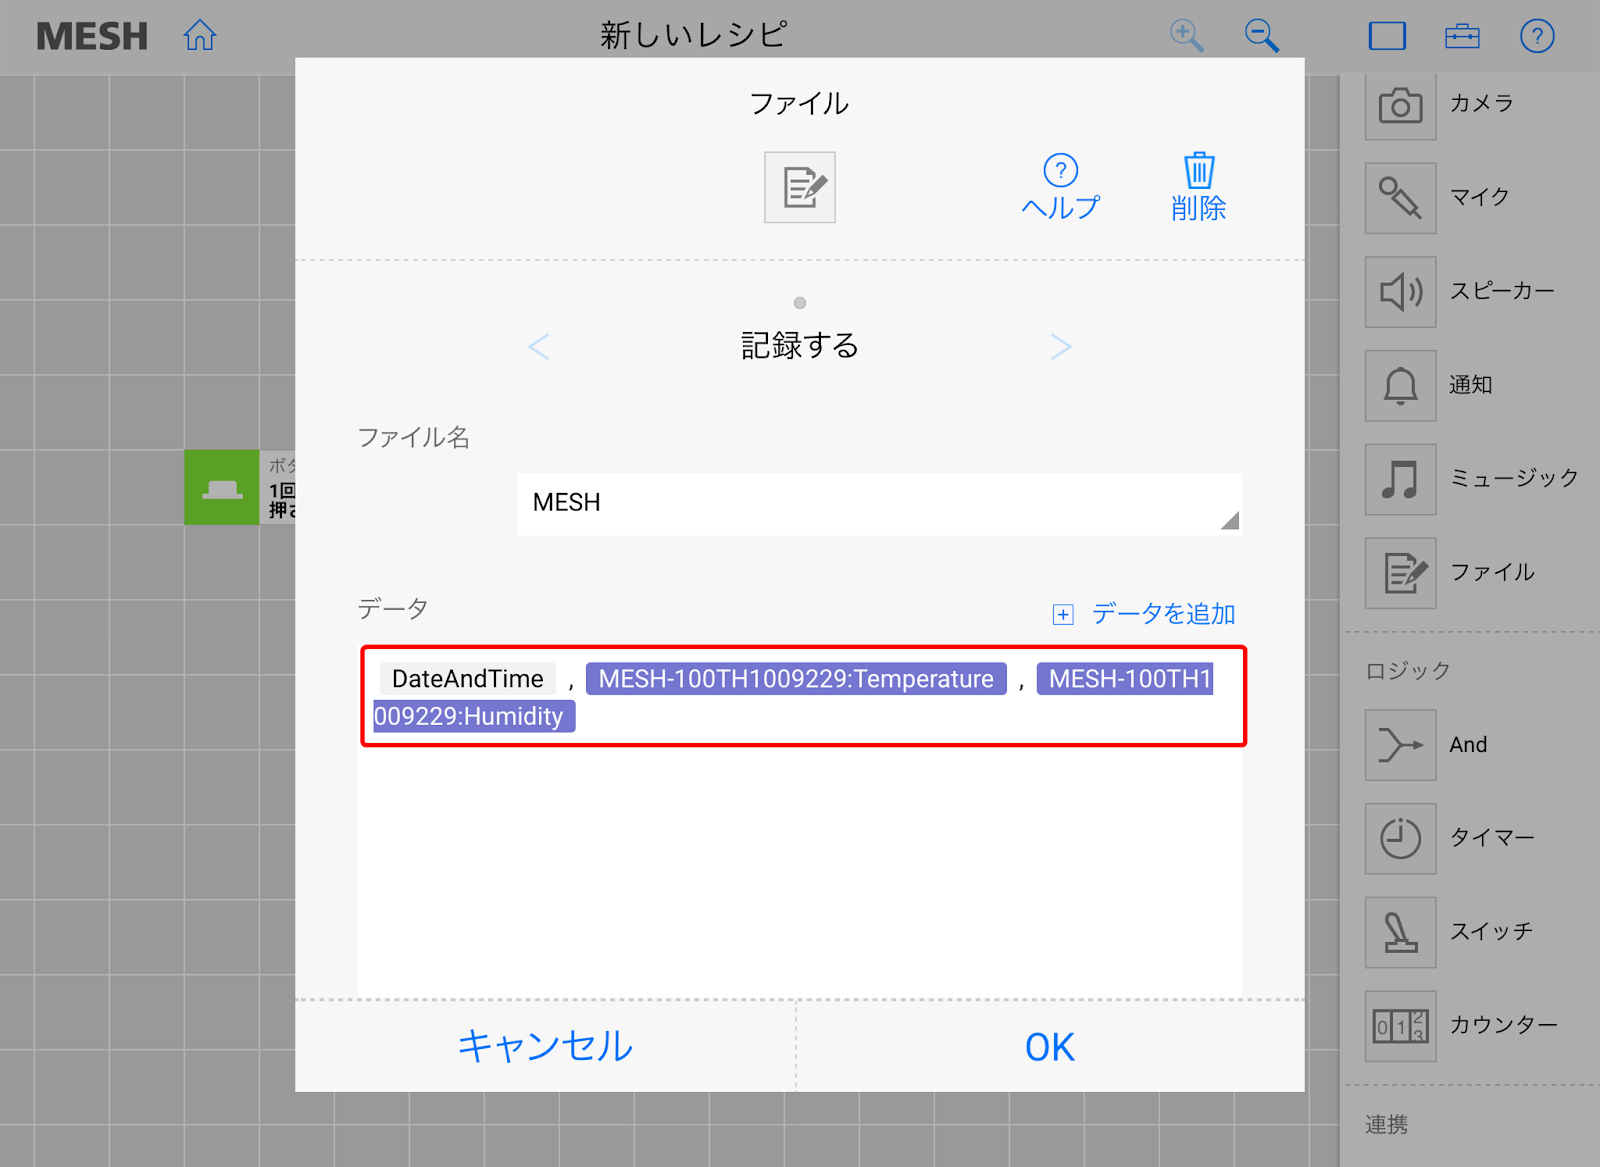Open the toolbox briefcase icon
This screenshot has width=1600, height=1167.
coord(1462,36)
